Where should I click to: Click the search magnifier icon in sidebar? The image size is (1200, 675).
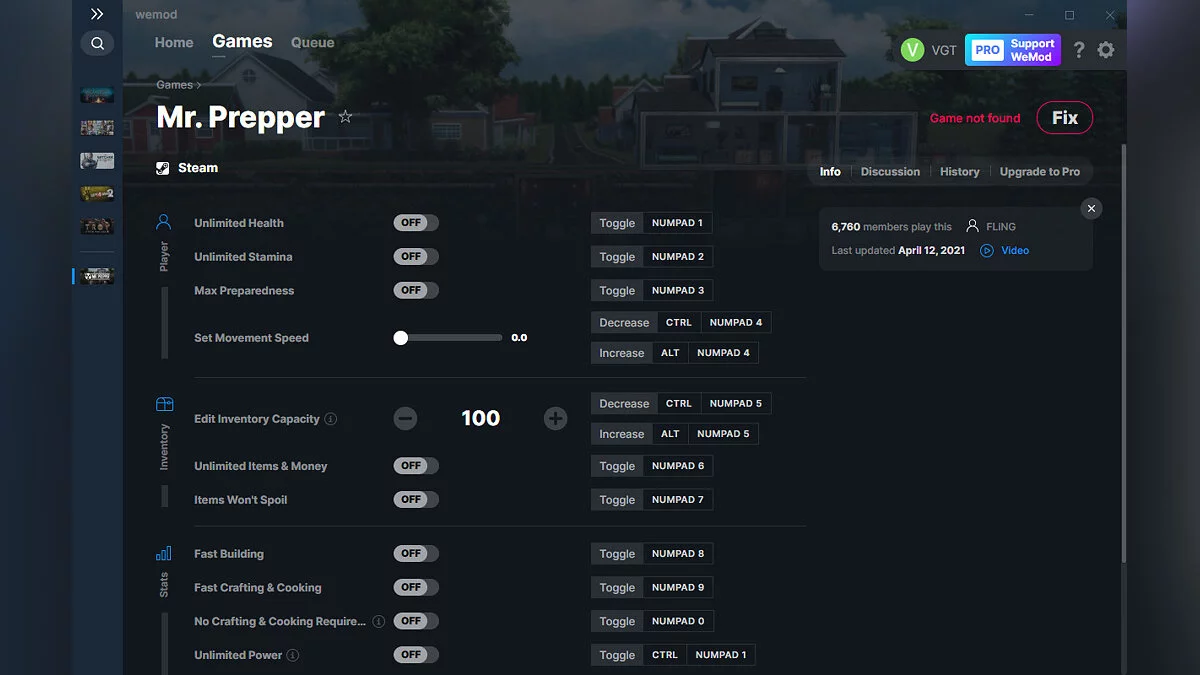97,44
